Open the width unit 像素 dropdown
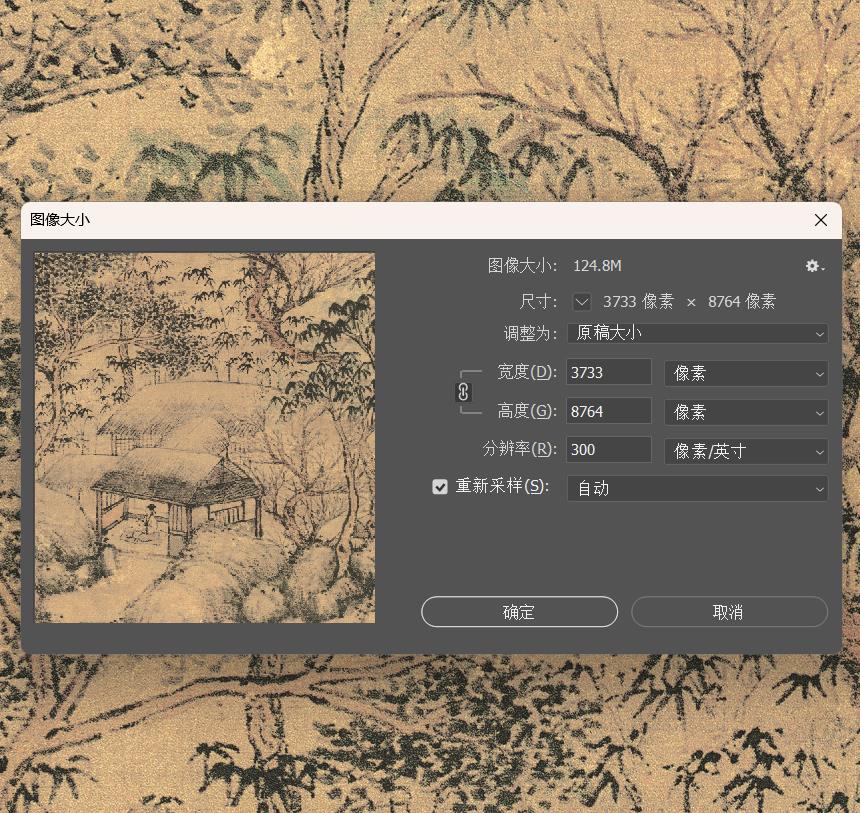Viewport: 860px width, 813px height. coord(746,374)
